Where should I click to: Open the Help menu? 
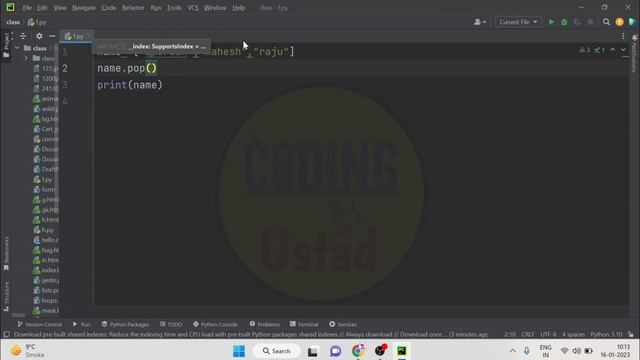pyautogui.click(x=238, y=8)
